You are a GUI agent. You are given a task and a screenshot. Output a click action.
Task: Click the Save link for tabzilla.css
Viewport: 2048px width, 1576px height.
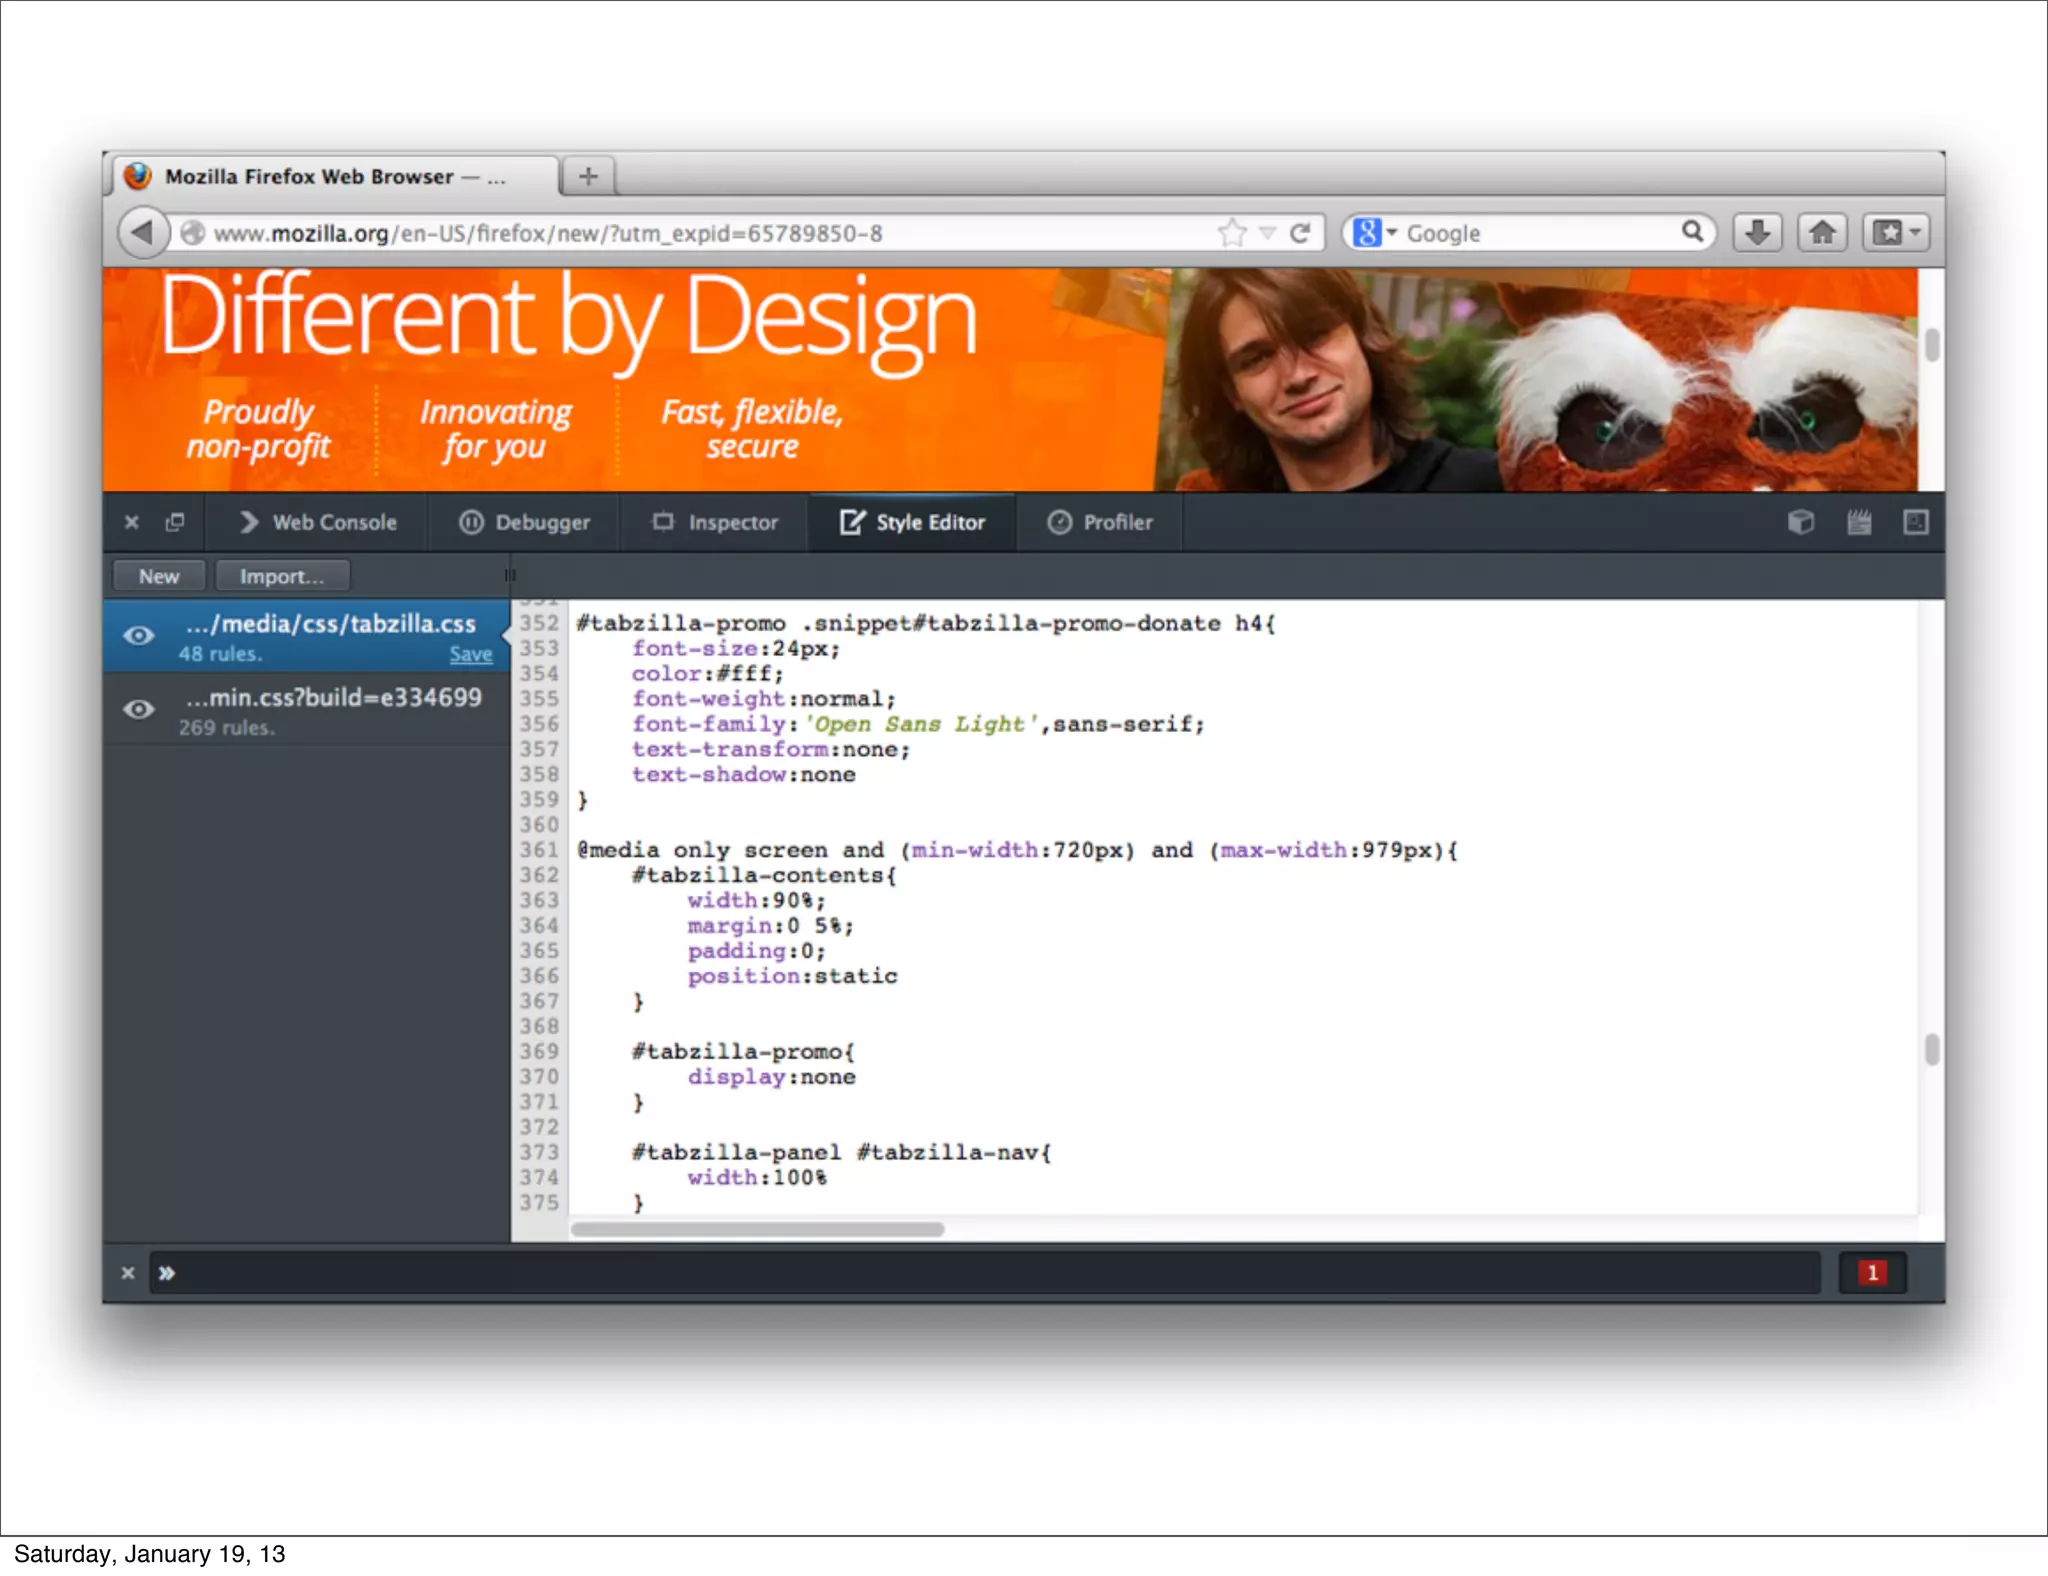[x=470, y=654]
